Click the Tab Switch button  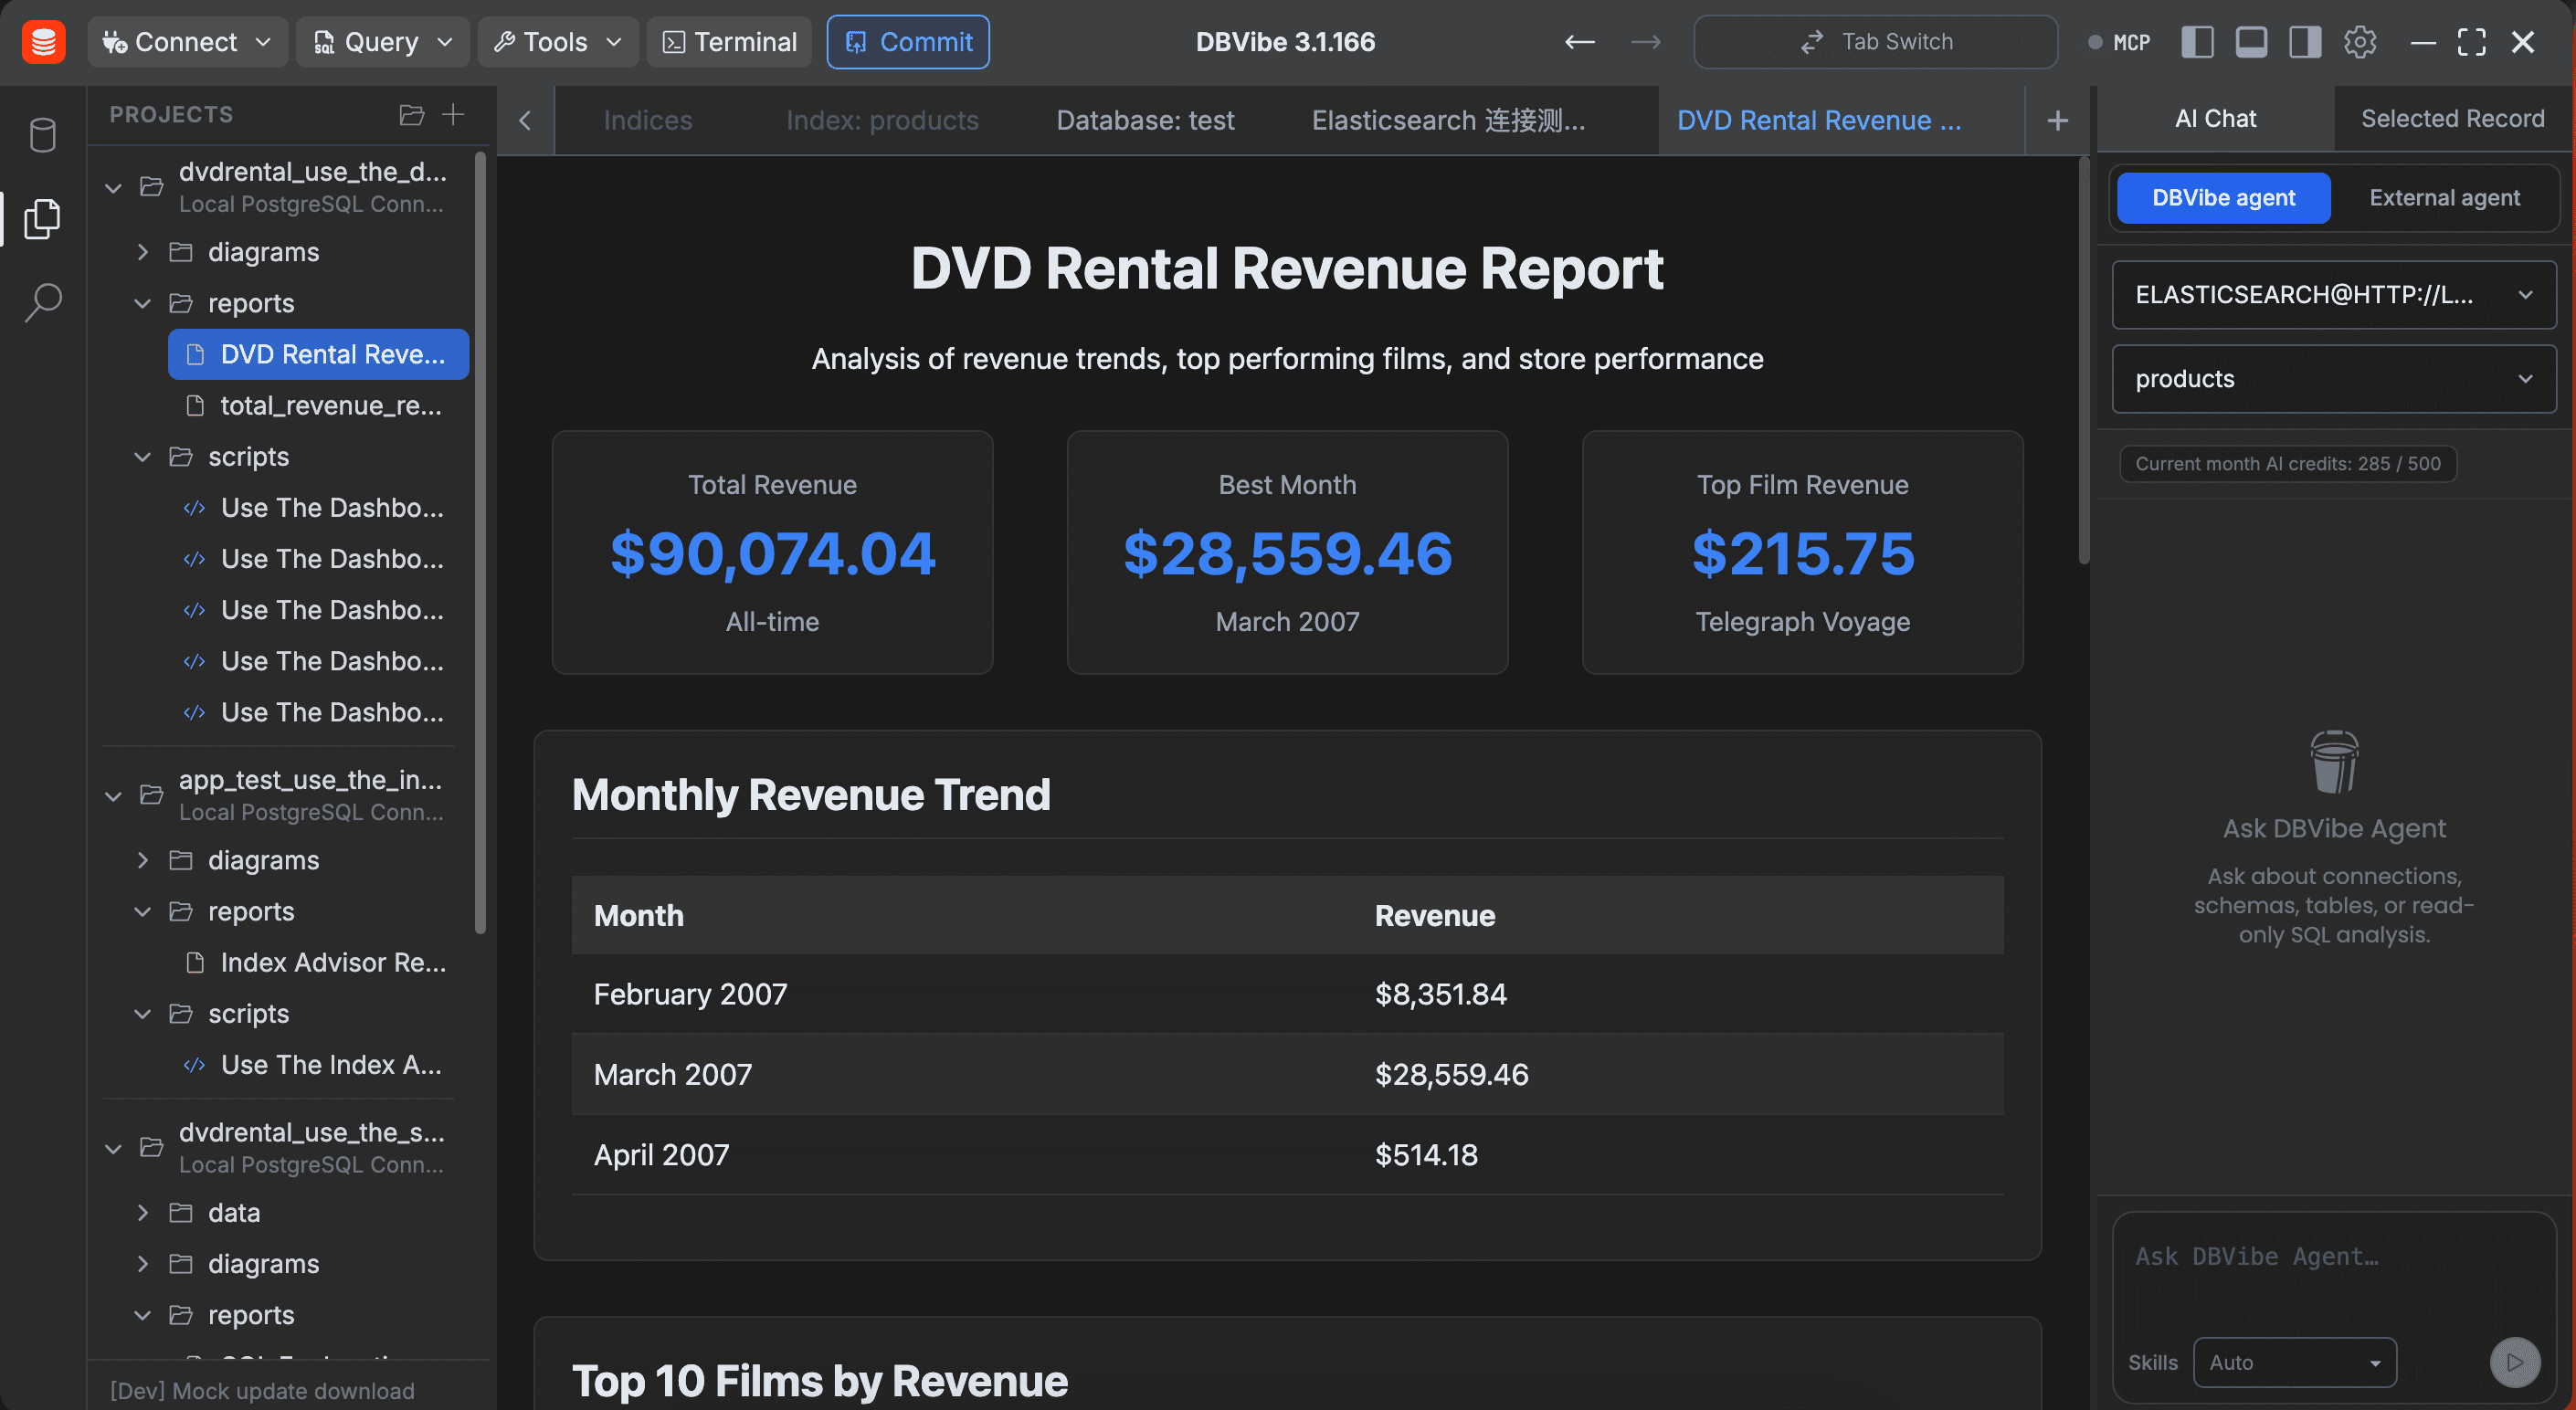[x=1875, y=42]
